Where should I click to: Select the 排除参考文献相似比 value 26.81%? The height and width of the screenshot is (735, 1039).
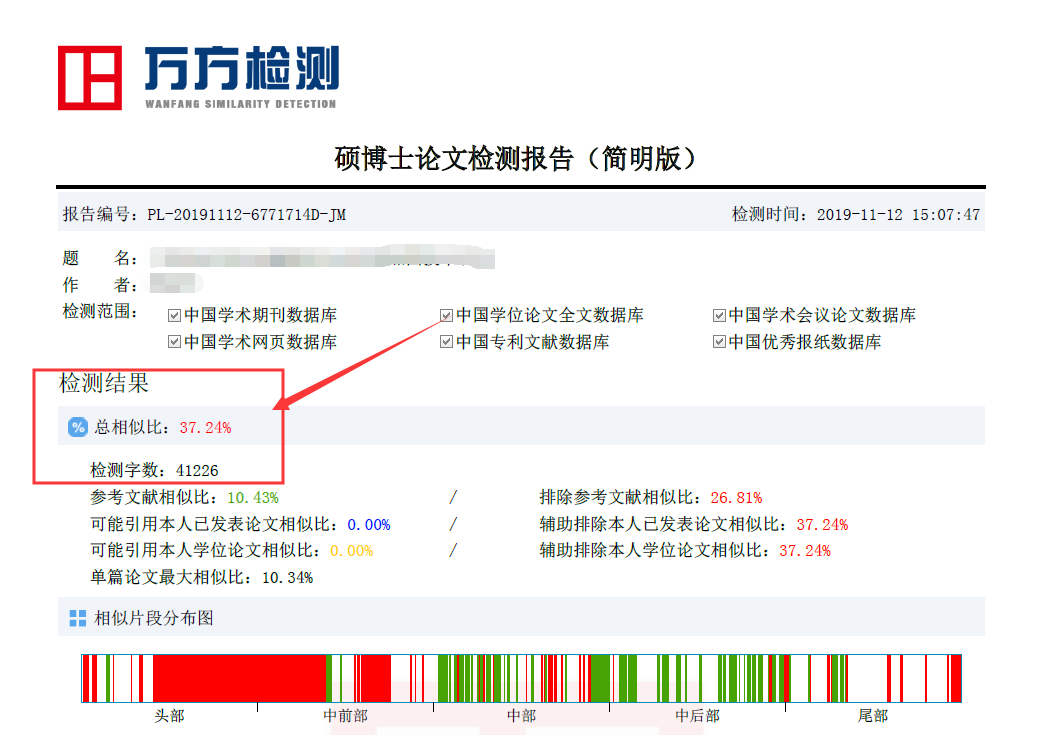pos(736,498)
